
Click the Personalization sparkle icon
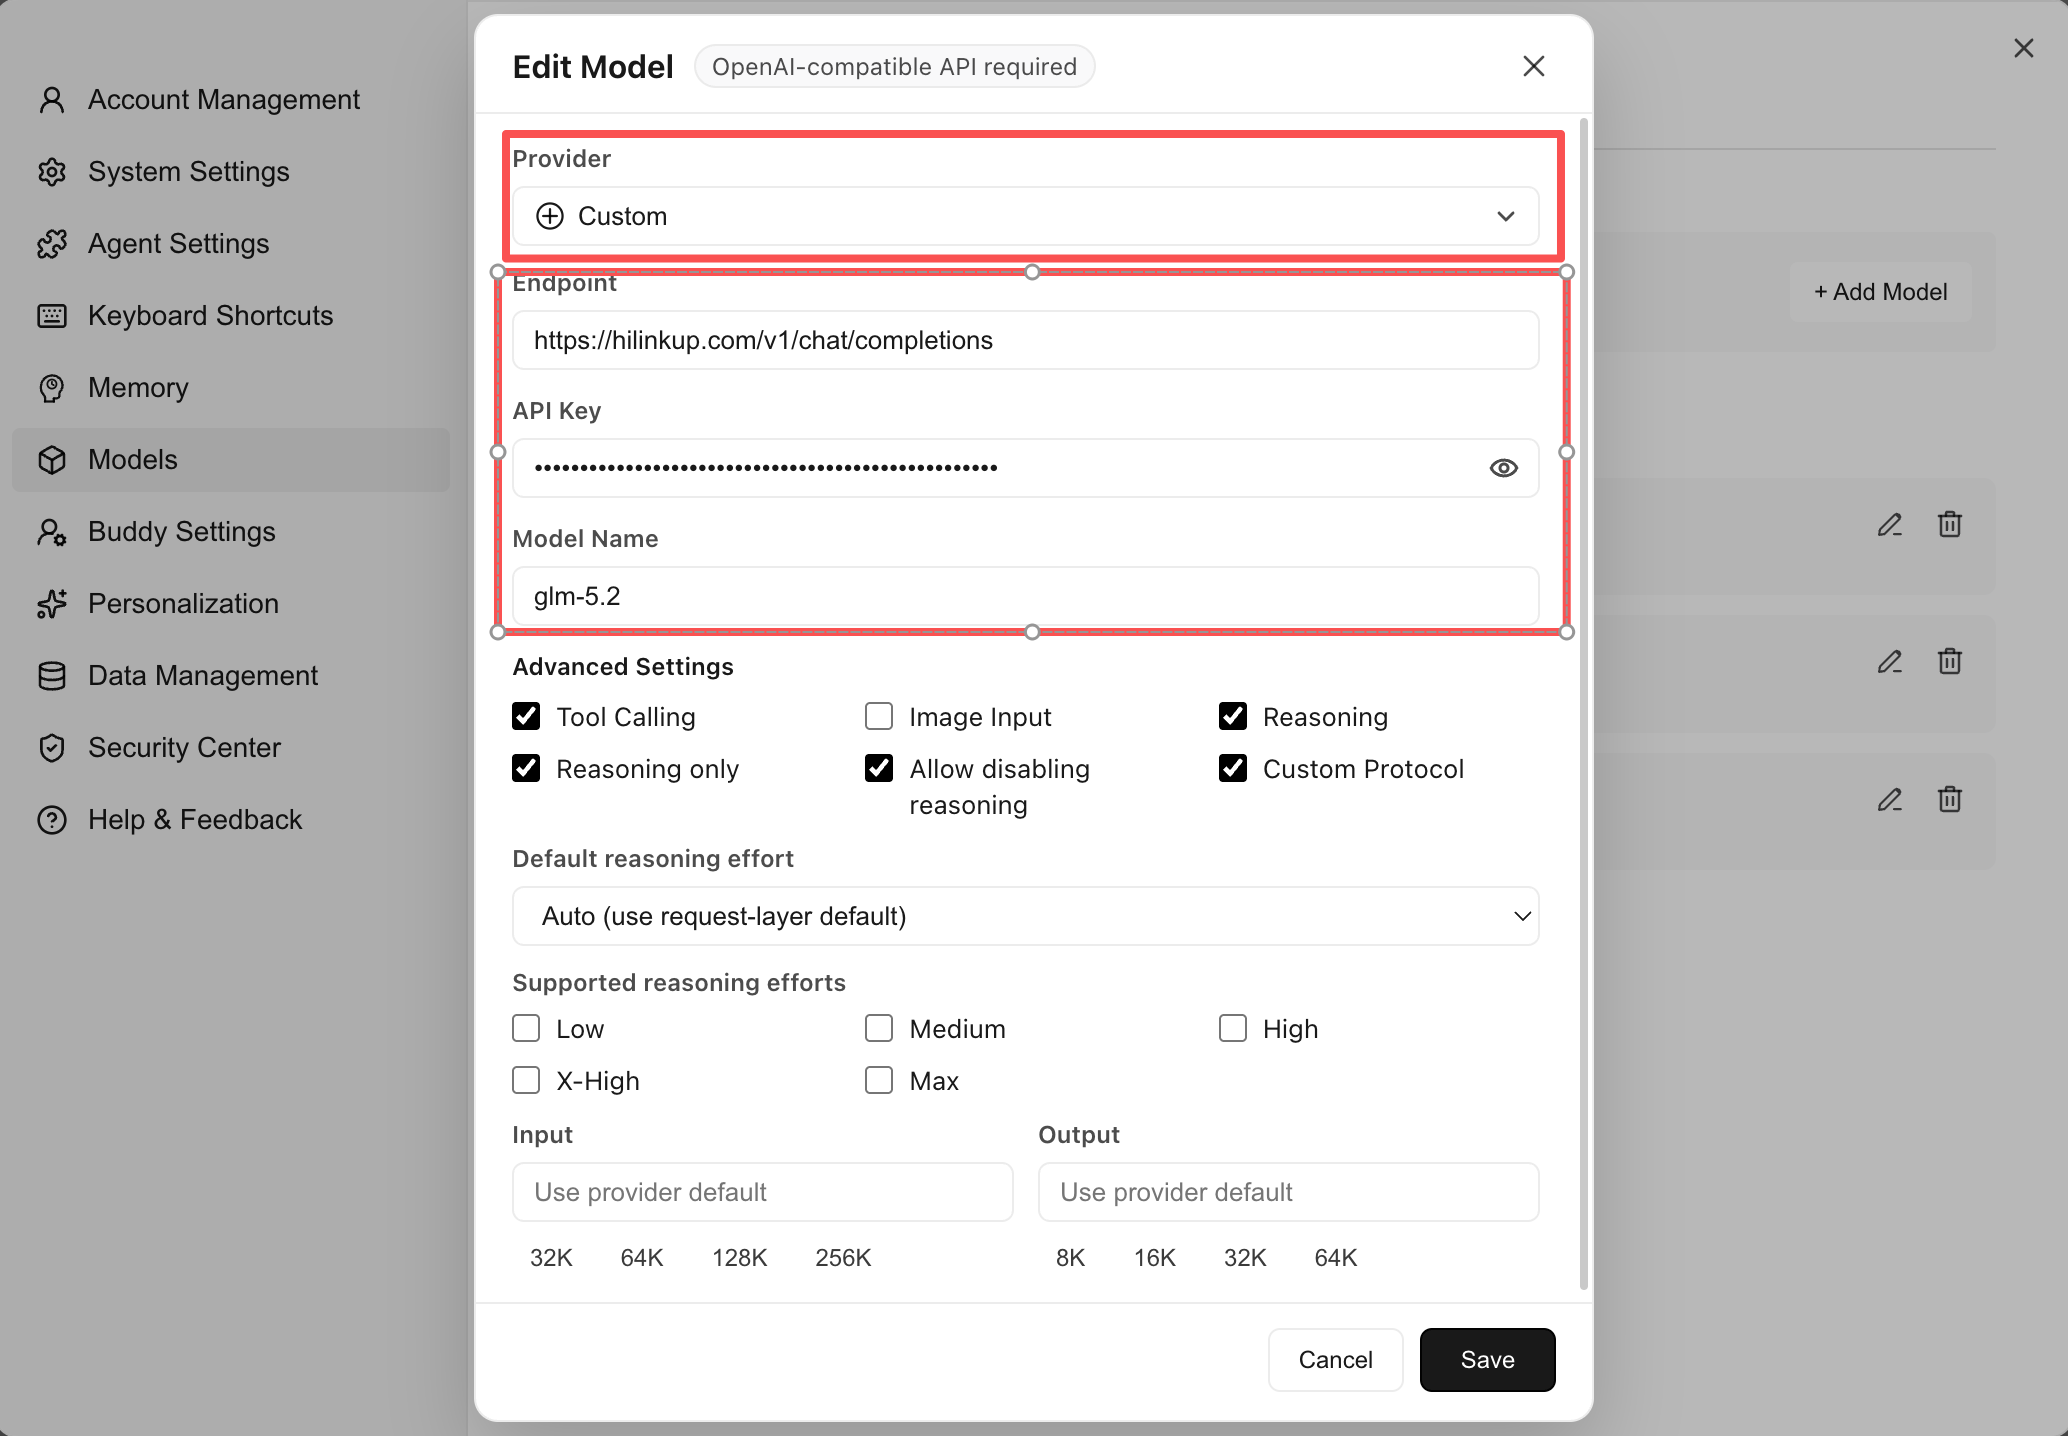pos(52,604)
